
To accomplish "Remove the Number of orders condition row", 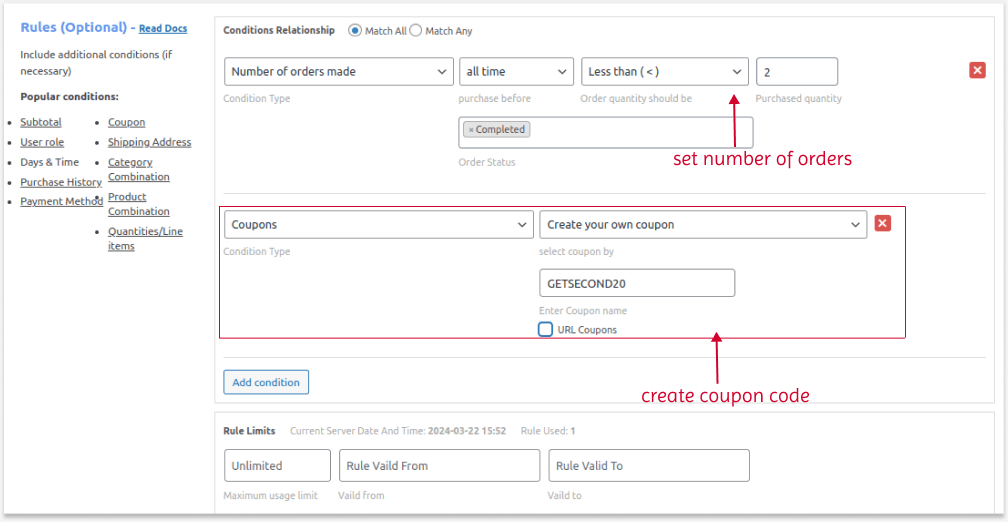I will click(977, 70).
